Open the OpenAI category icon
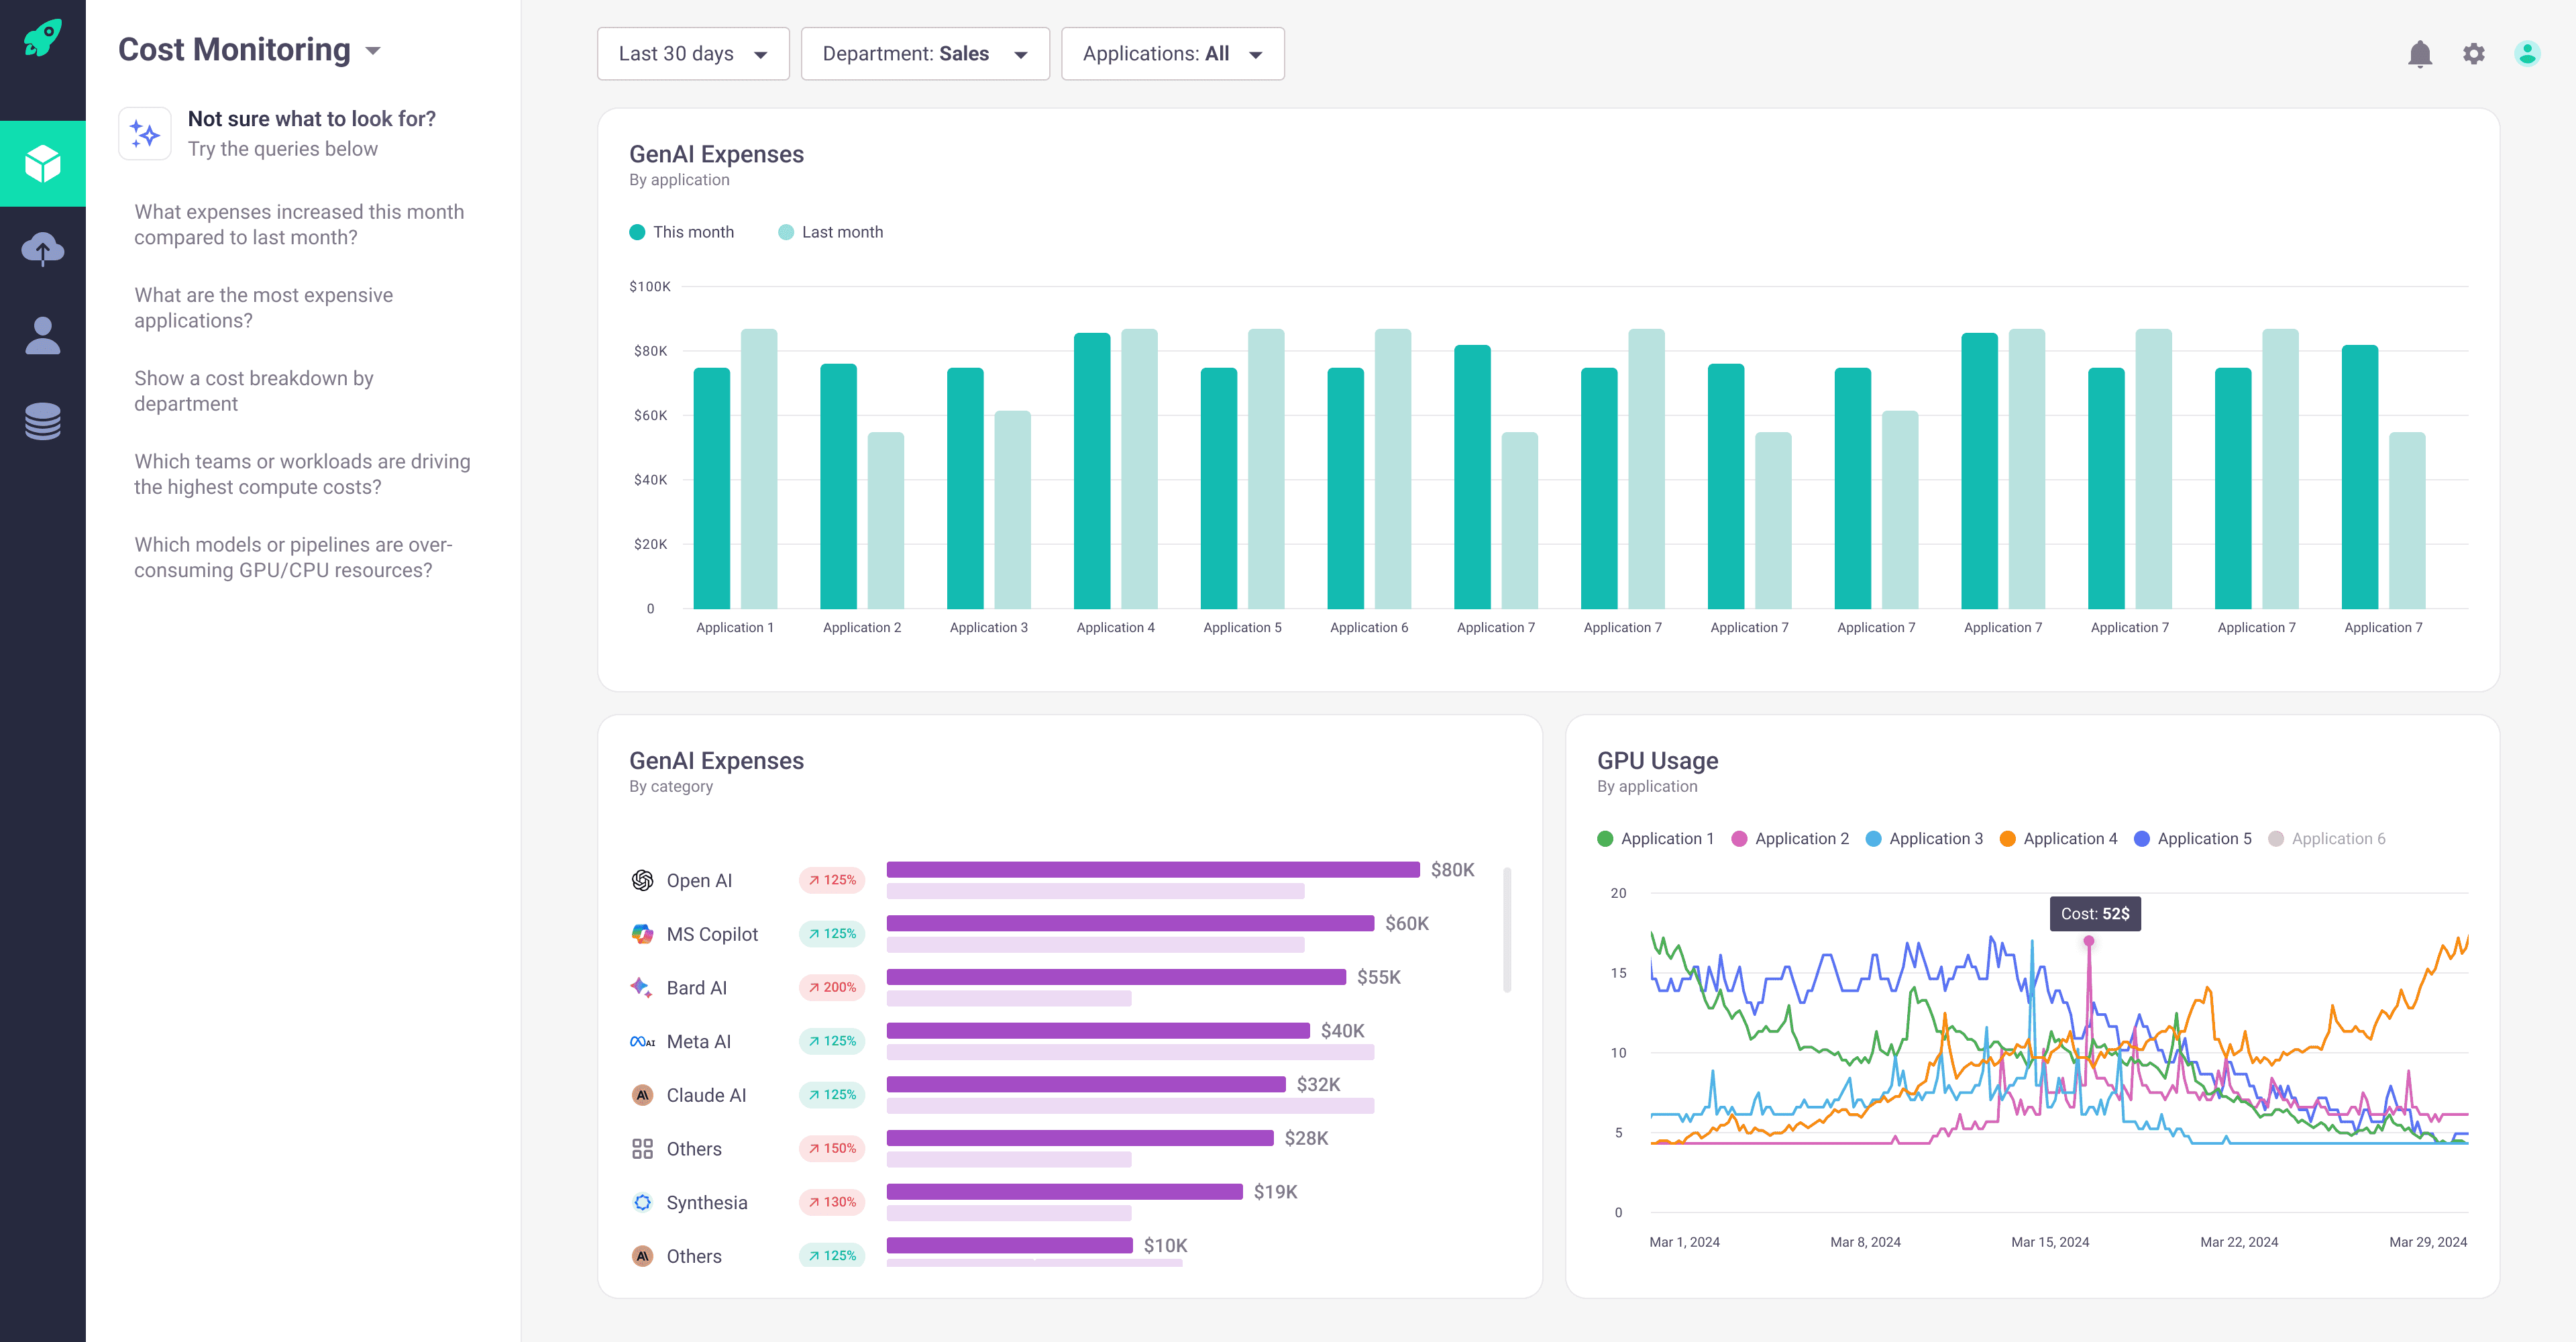 point(642,880)
